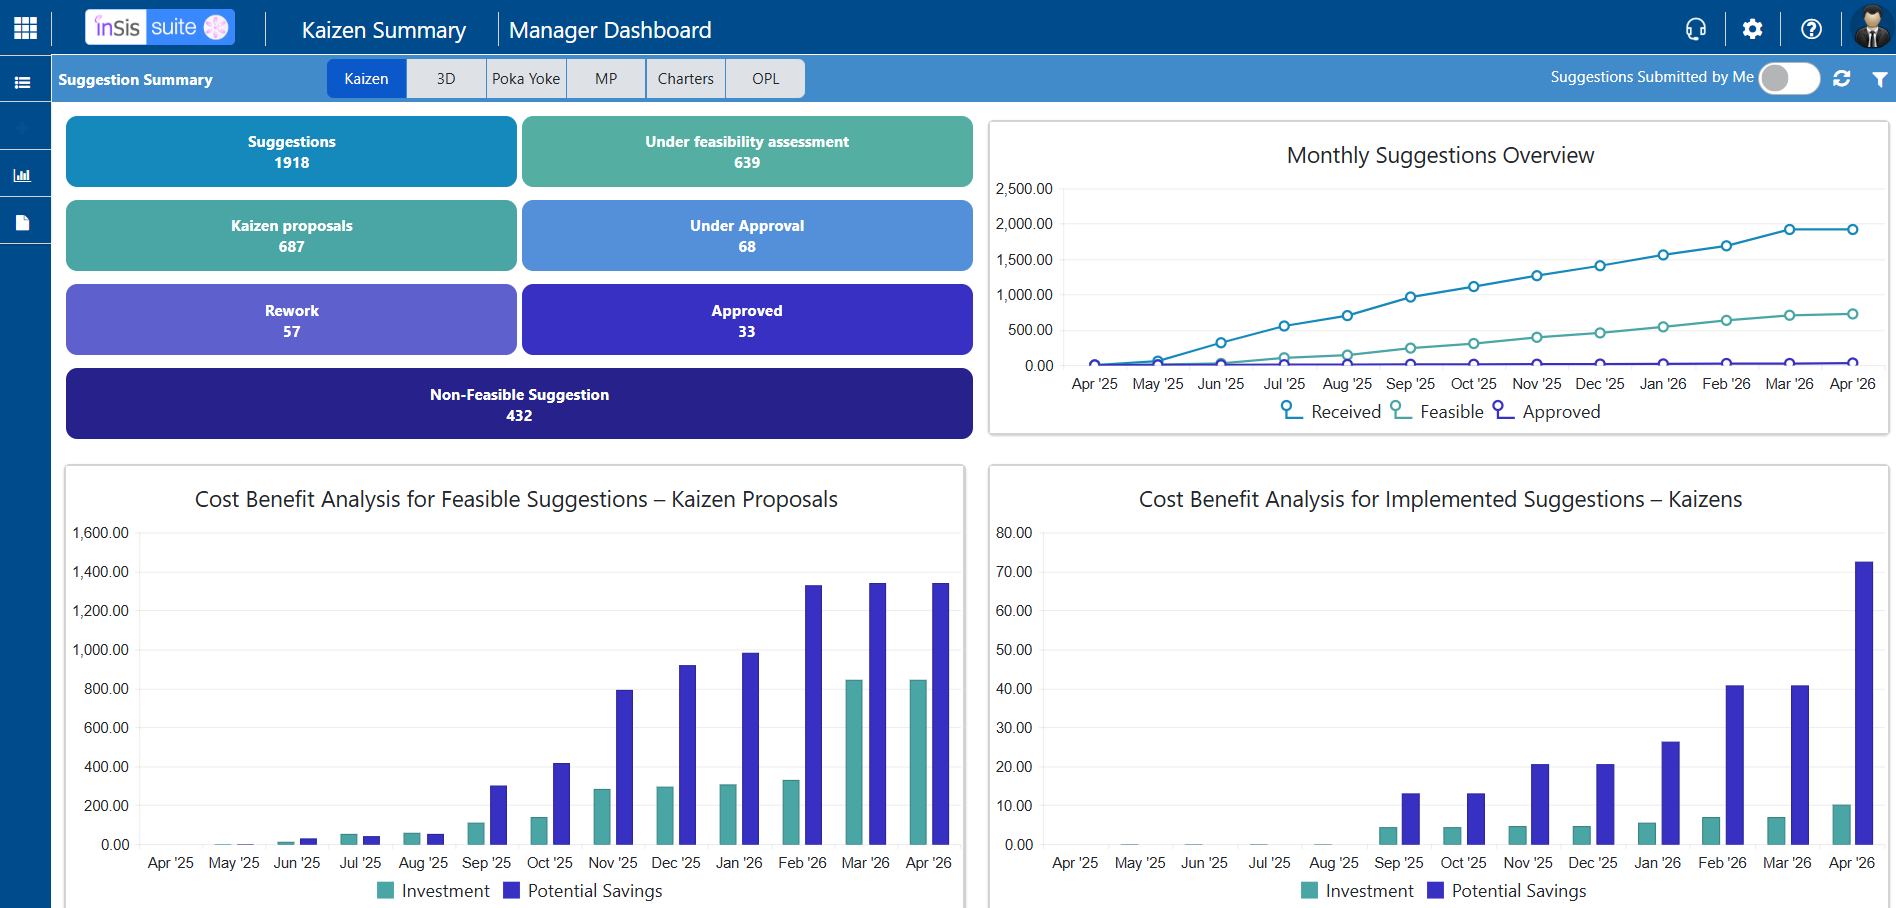The image size is (1896, 908).
Task: Toggle Received series in line chart legend
Action: [x=1331, y=411]
